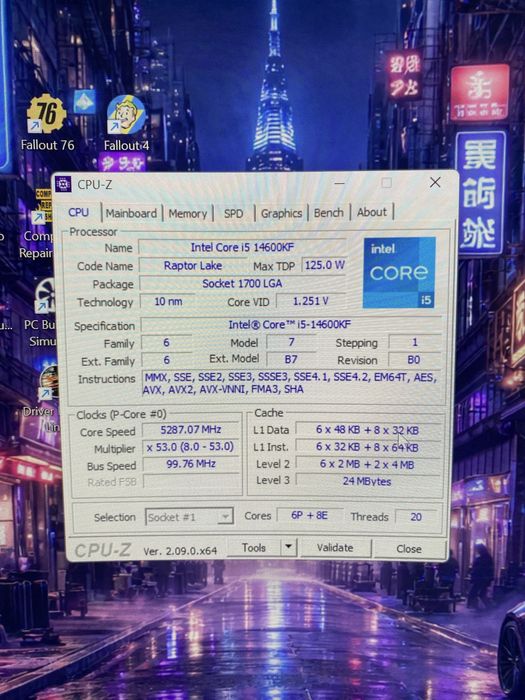Screen dimensions: 525x700
Task: Click the 10 nm technology value
Action: pyautogui.click(x=168, y=301)
